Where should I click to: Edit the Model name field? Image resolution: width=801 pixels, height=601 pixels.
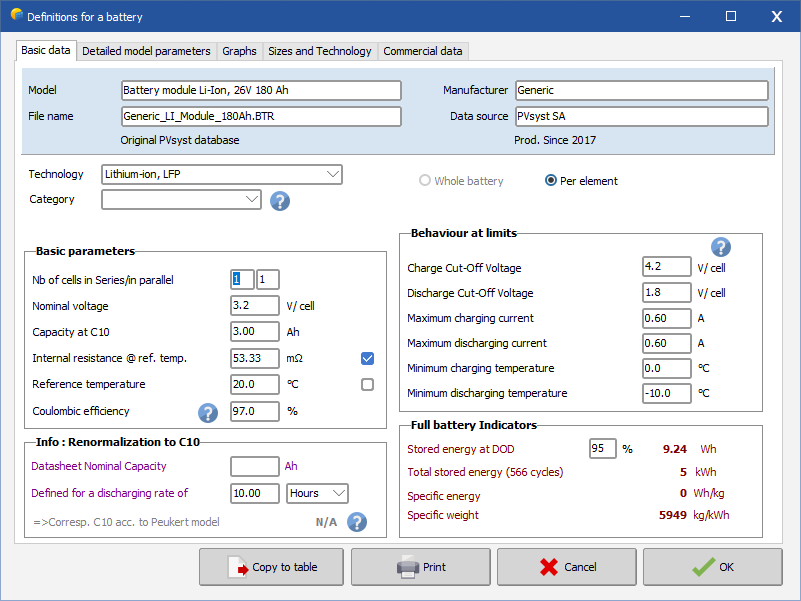[261, 90]
